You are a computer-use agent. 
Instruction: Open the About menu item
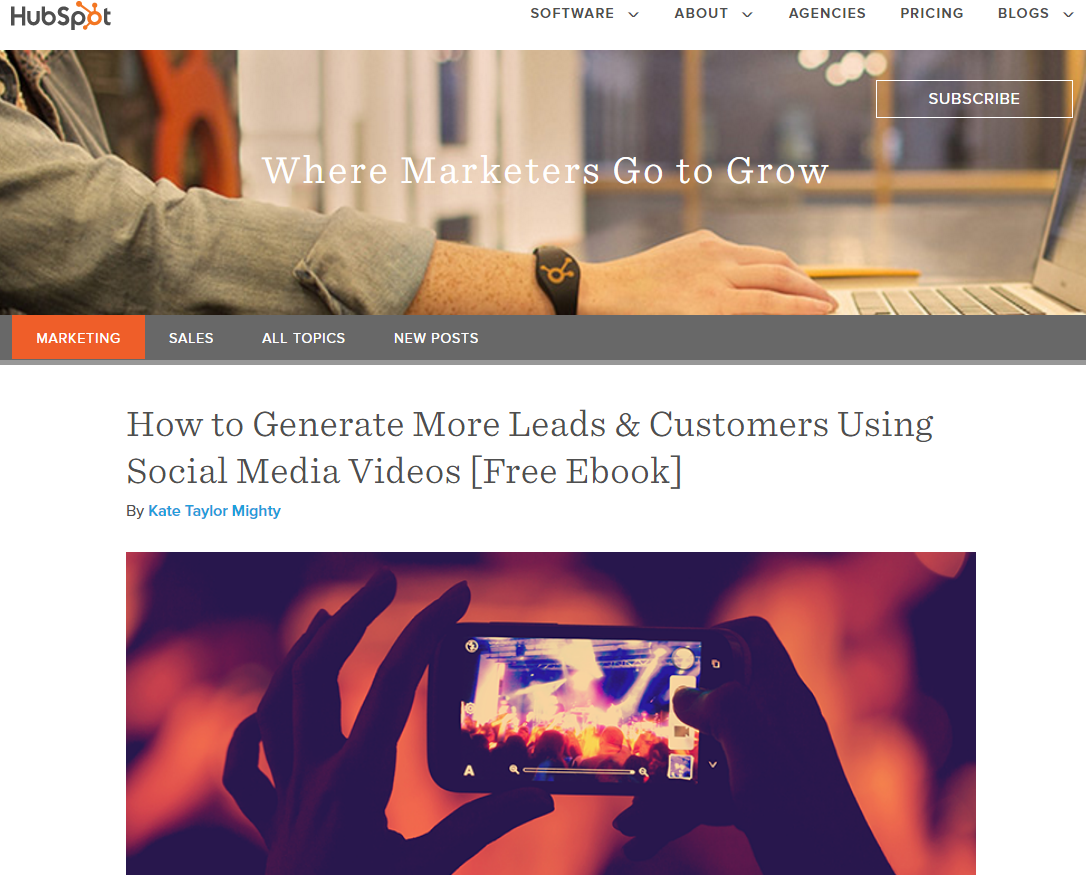click(x=701, y=13)
